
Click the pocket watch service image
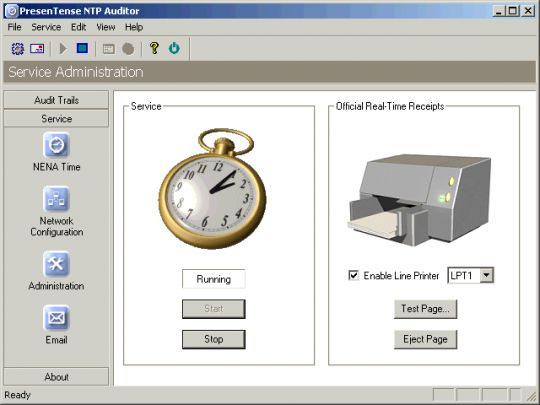pos(212,189)
